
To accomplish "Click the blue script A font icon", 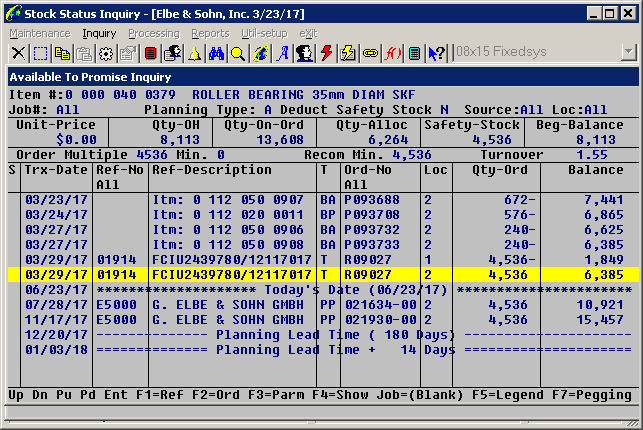I will point(283,53).
